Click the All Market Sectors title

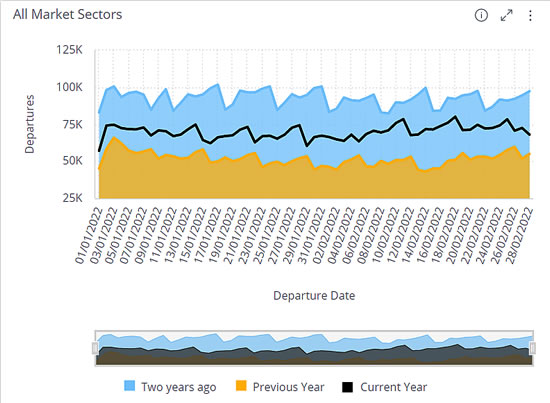coord(67,14)
